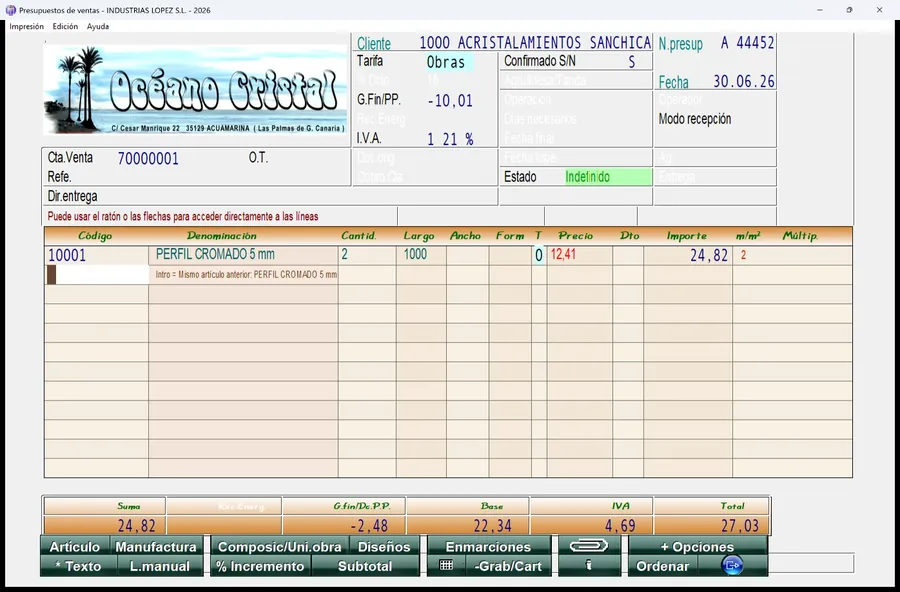900x592 pixels.
Task: Click the -Grab/Cart button
Action: pos(508,566)
